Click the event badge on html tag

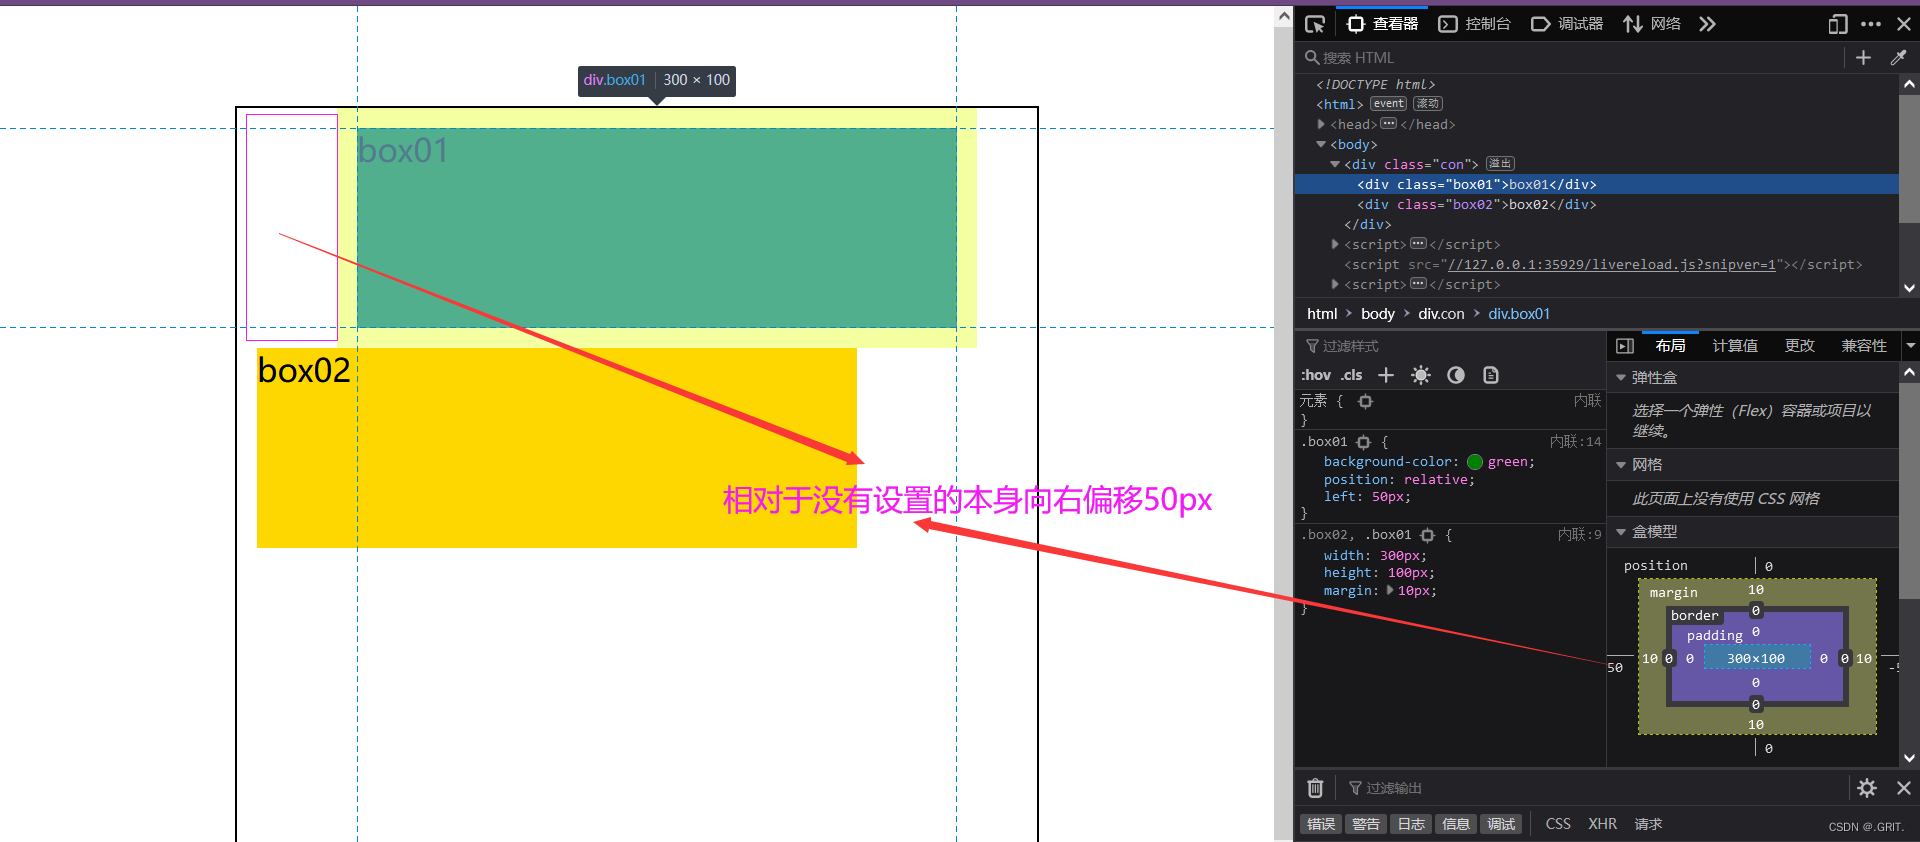coord(1388,104)
